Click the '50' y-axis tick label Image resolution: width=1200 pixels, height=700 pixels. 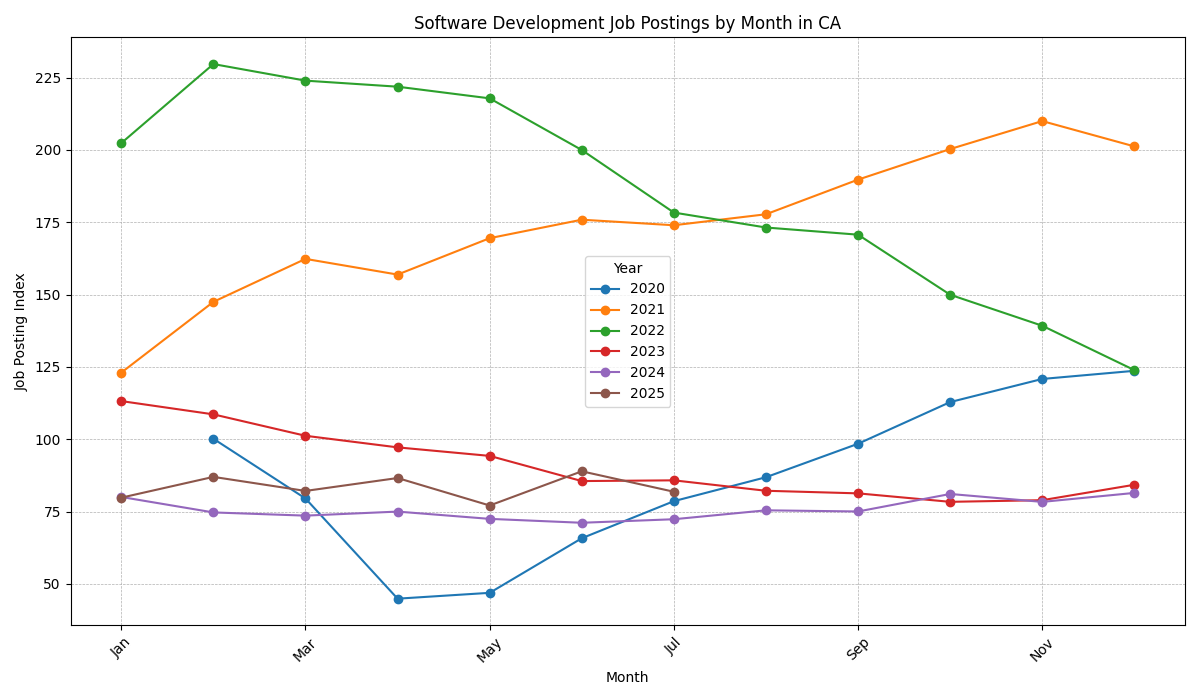[51, 584]
